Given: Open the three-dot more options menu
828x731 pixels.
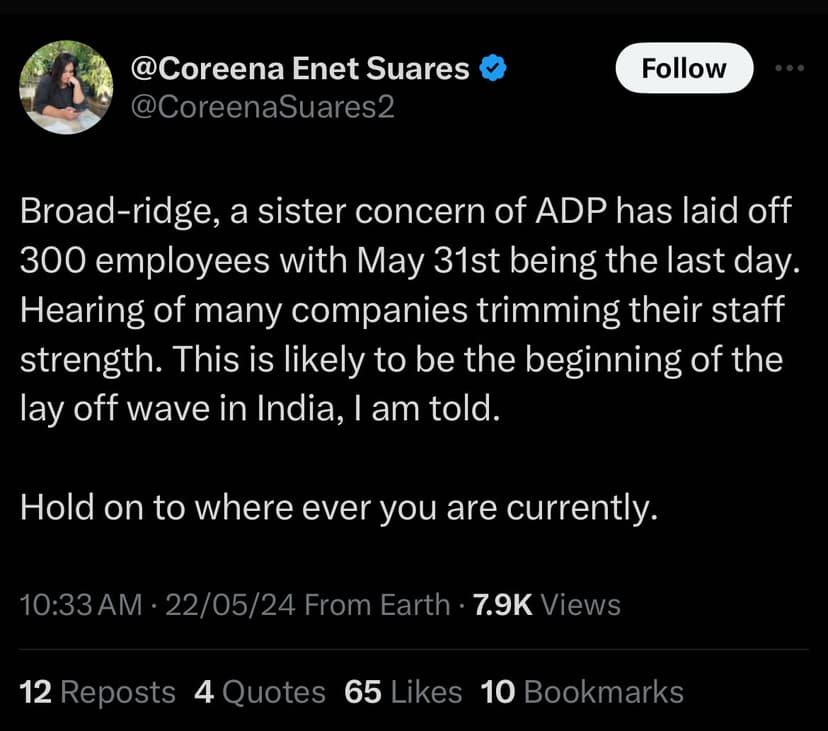Looking at the screenshot, I should pos(790,68).
